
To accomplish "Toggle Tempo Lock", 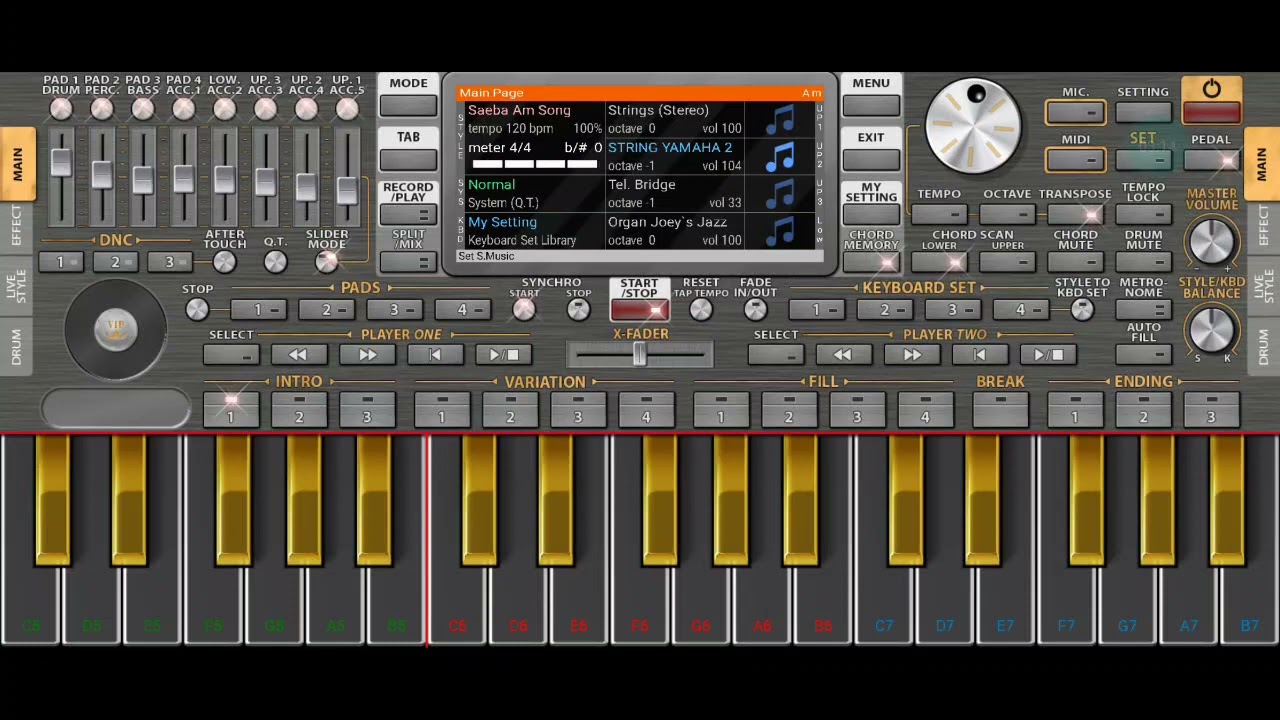I will pos(1143,214).
